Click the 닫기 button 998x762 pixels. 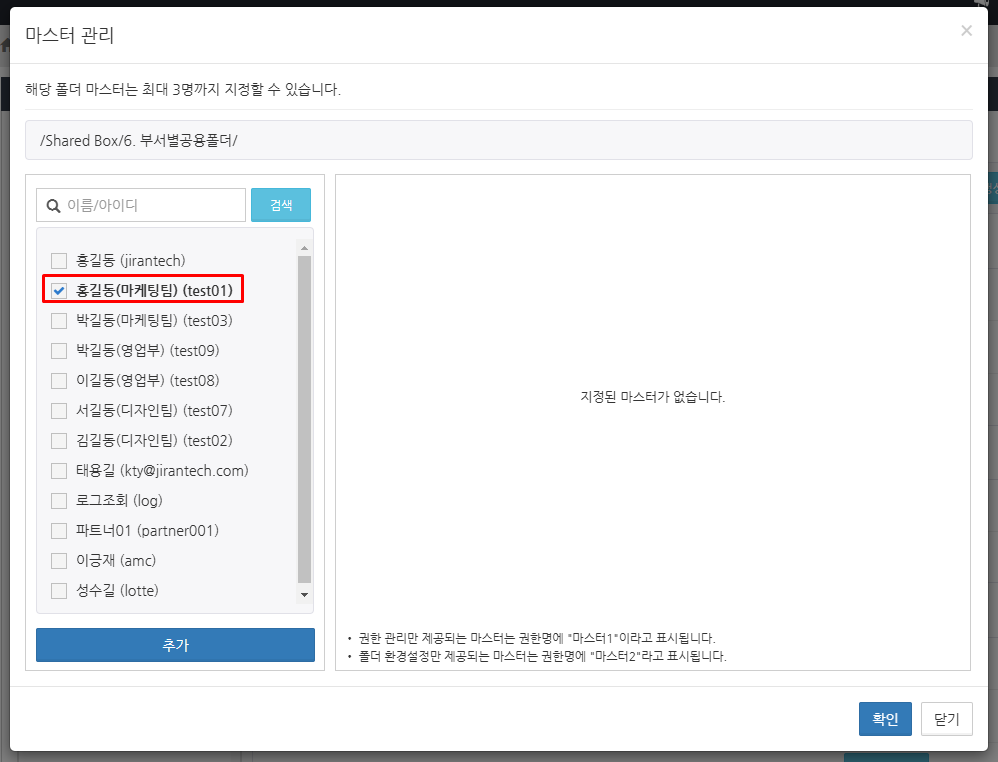(946, 719)
